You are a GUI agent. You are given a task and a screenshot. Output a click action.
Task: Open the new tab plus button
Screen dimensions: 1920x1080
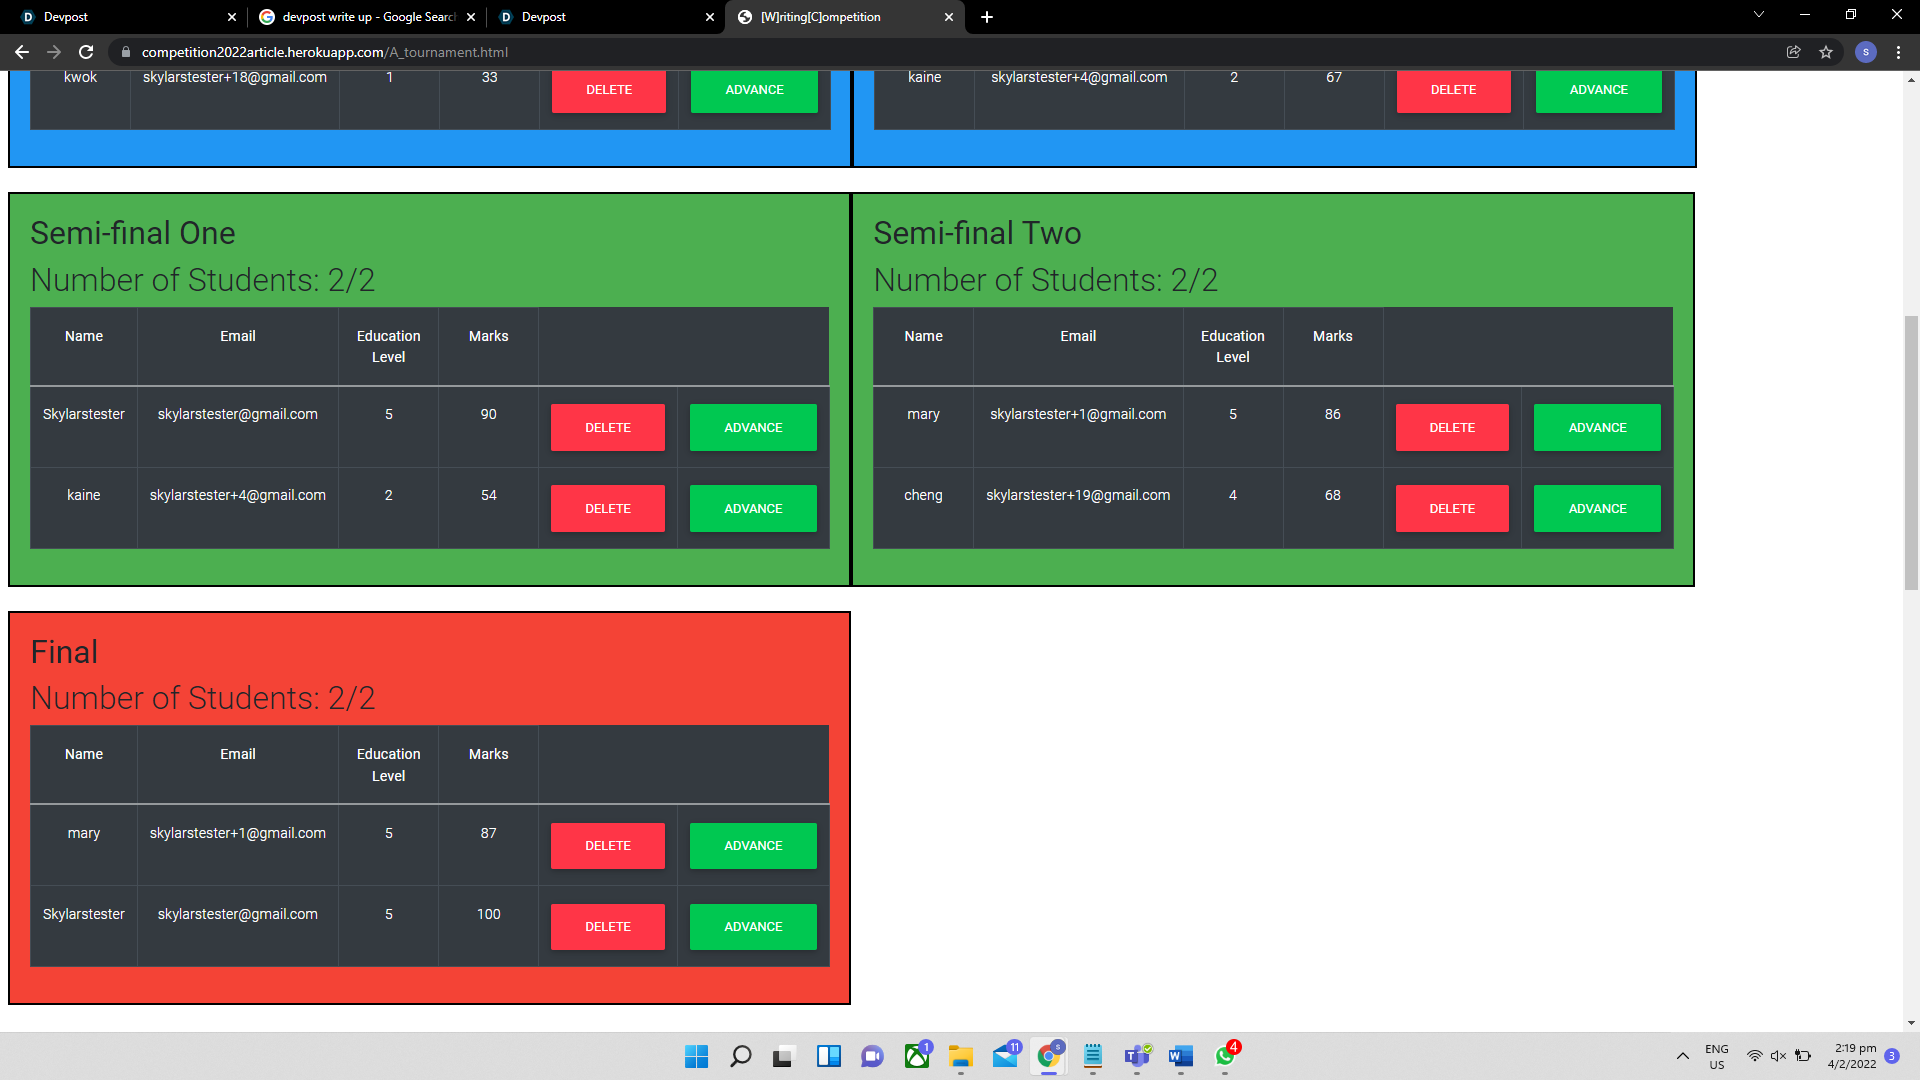point(987,17)
